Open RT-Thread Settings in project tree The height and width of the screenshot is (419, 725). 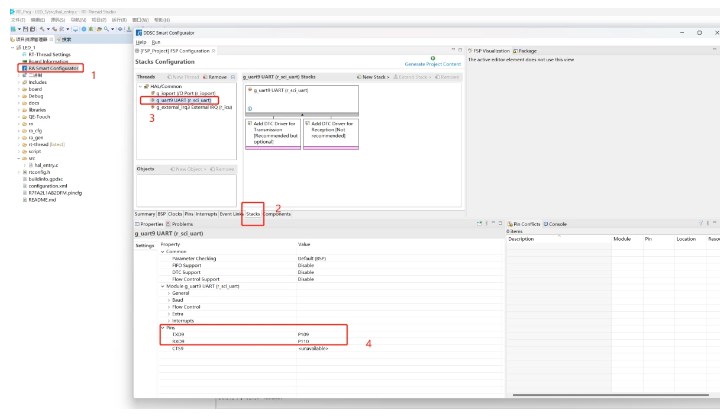click(49, 55)
